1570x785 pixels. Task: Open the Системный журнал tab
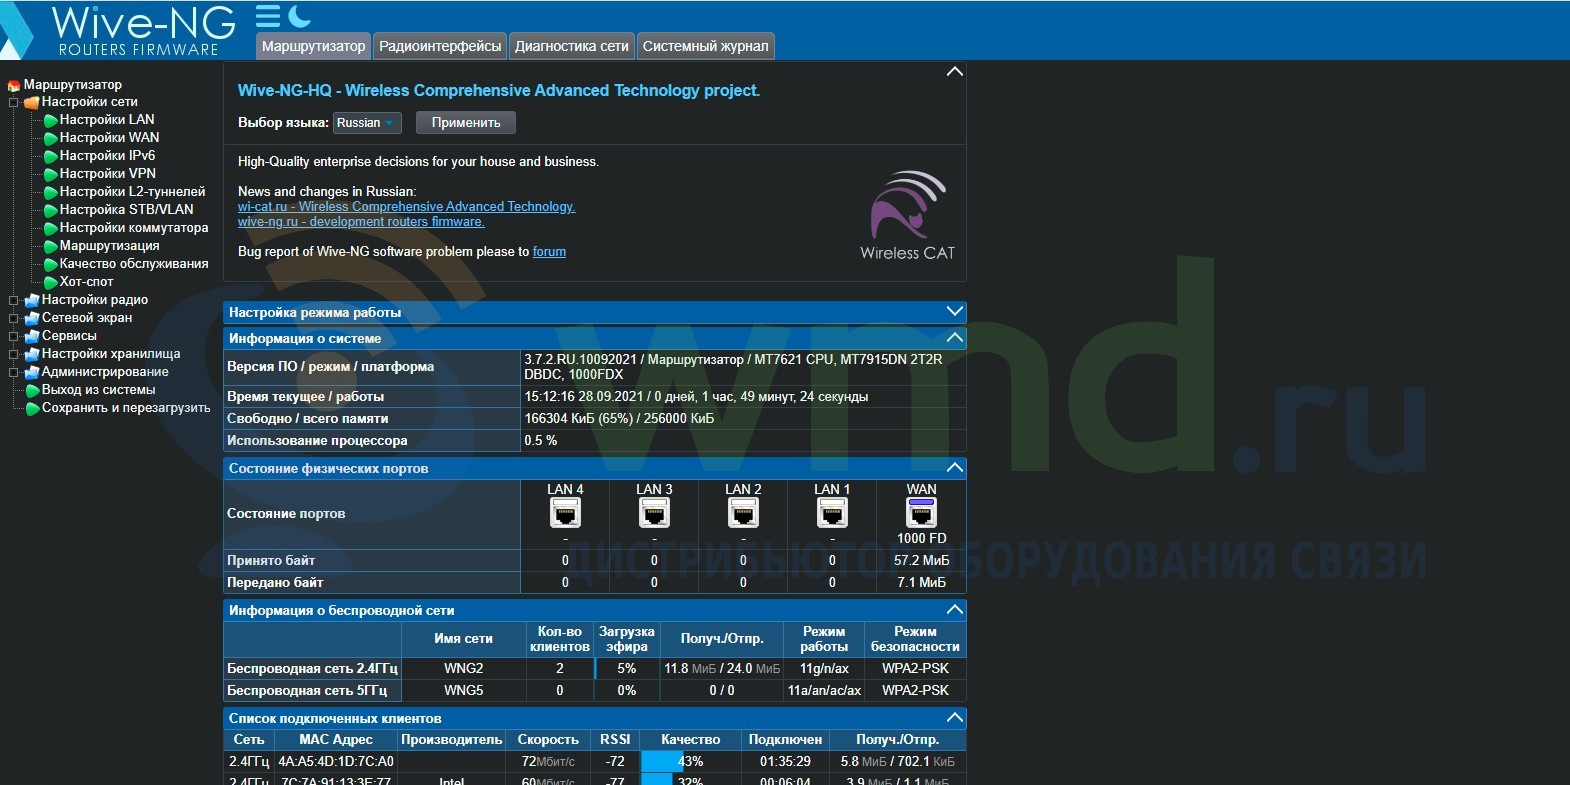(x=706, y=46)
